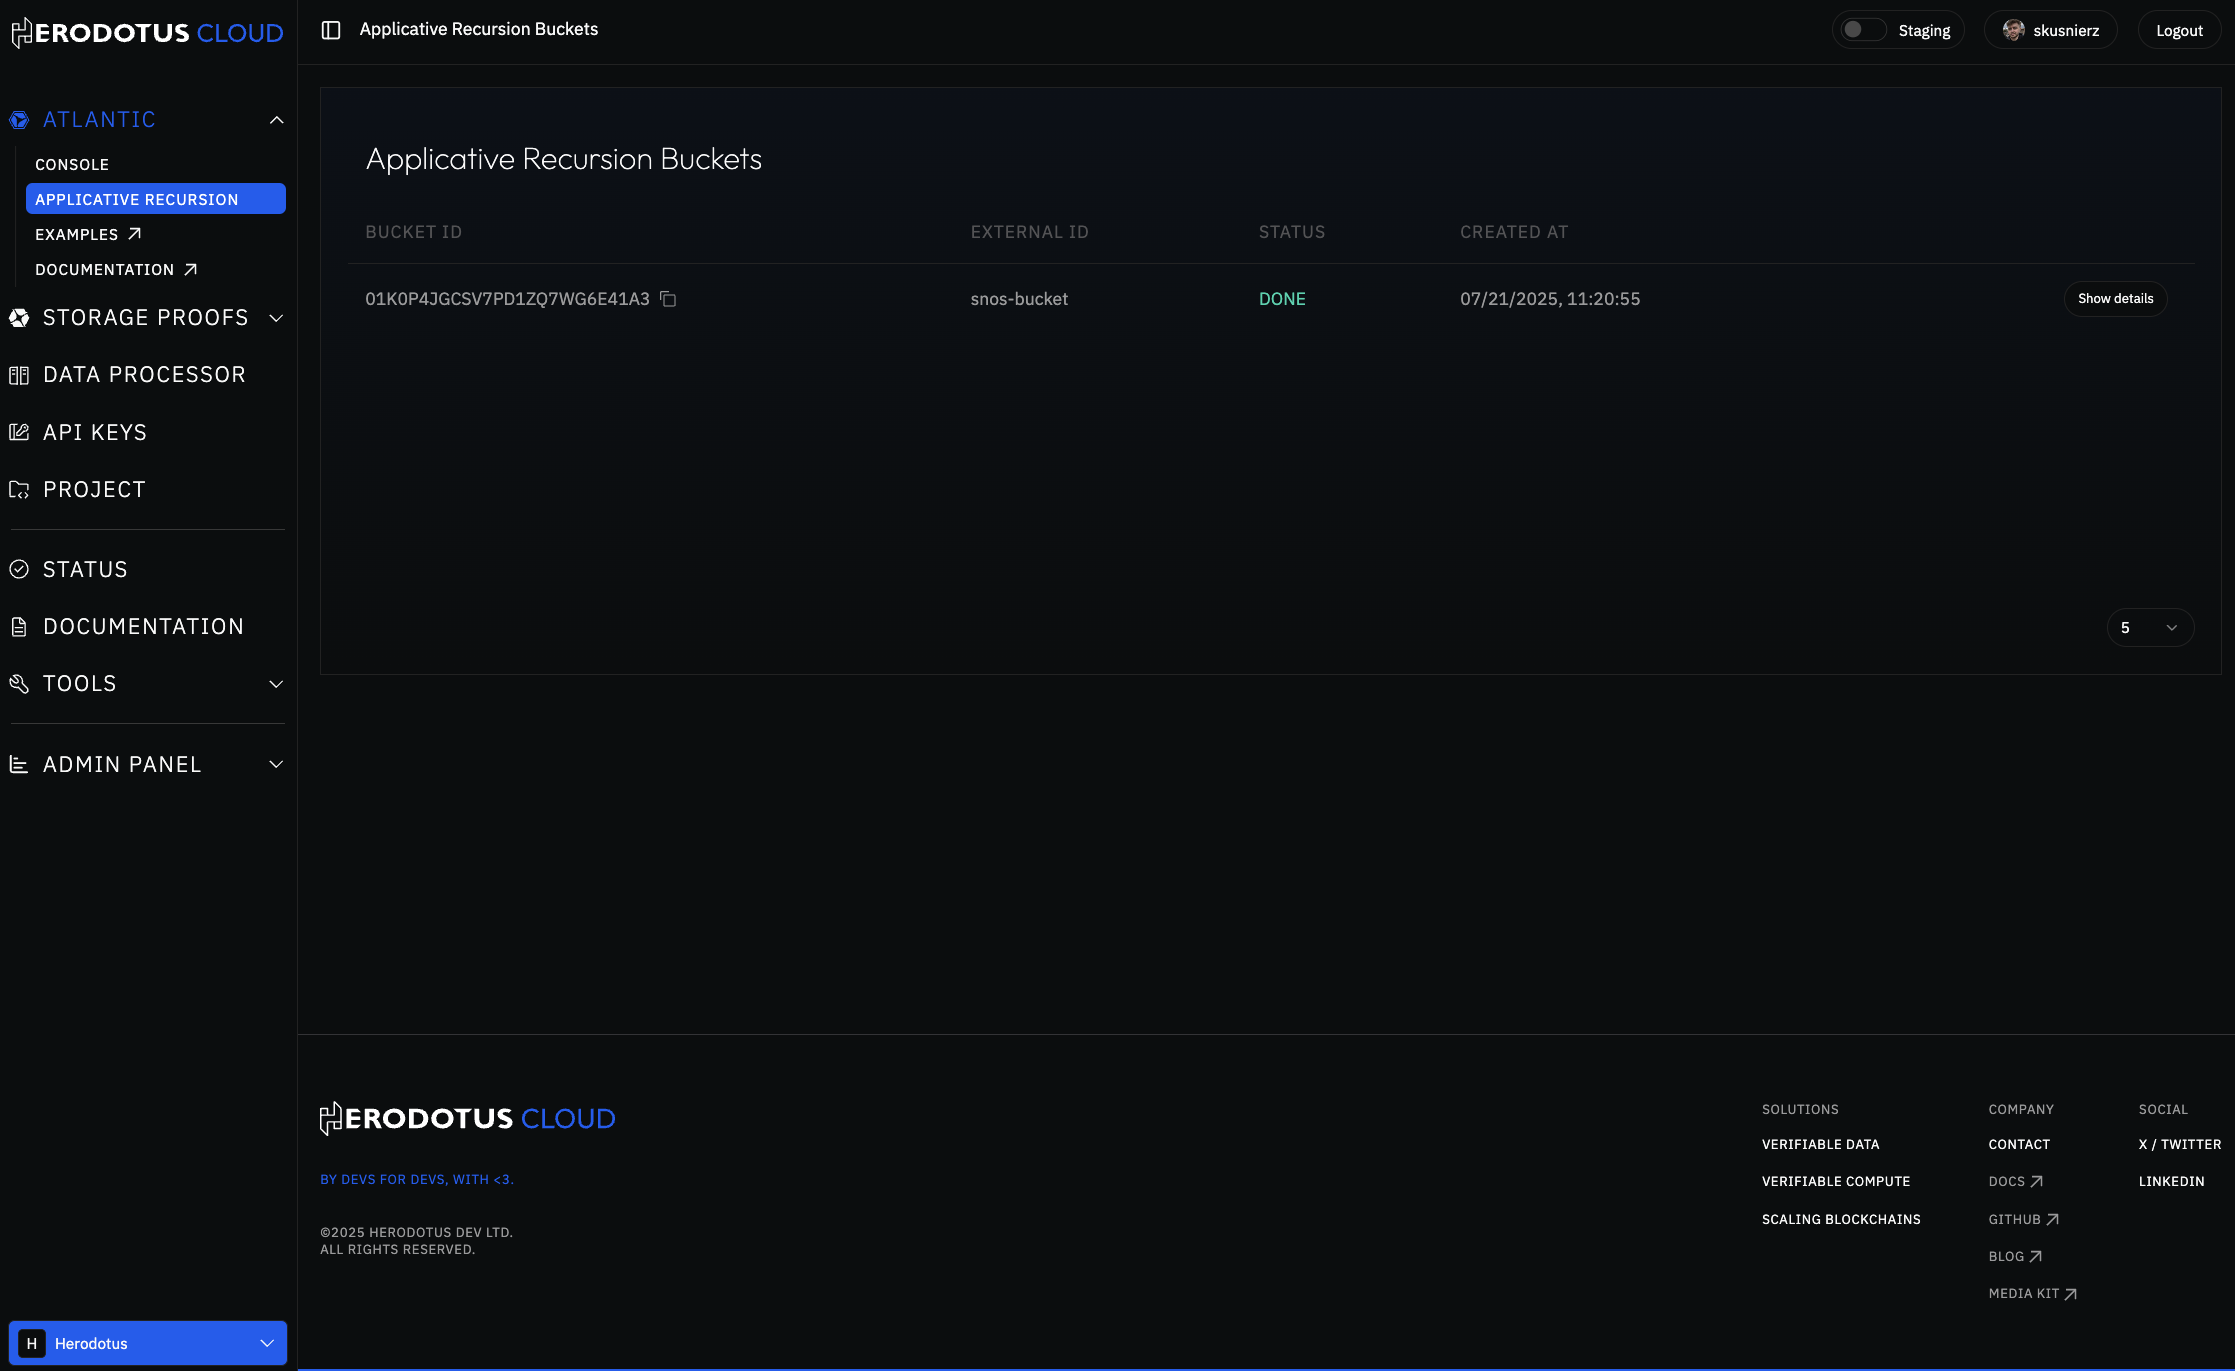
Task: Select Applicative Recursion in the sidebar
Action: pyautogui.click(x=155, y=199)
